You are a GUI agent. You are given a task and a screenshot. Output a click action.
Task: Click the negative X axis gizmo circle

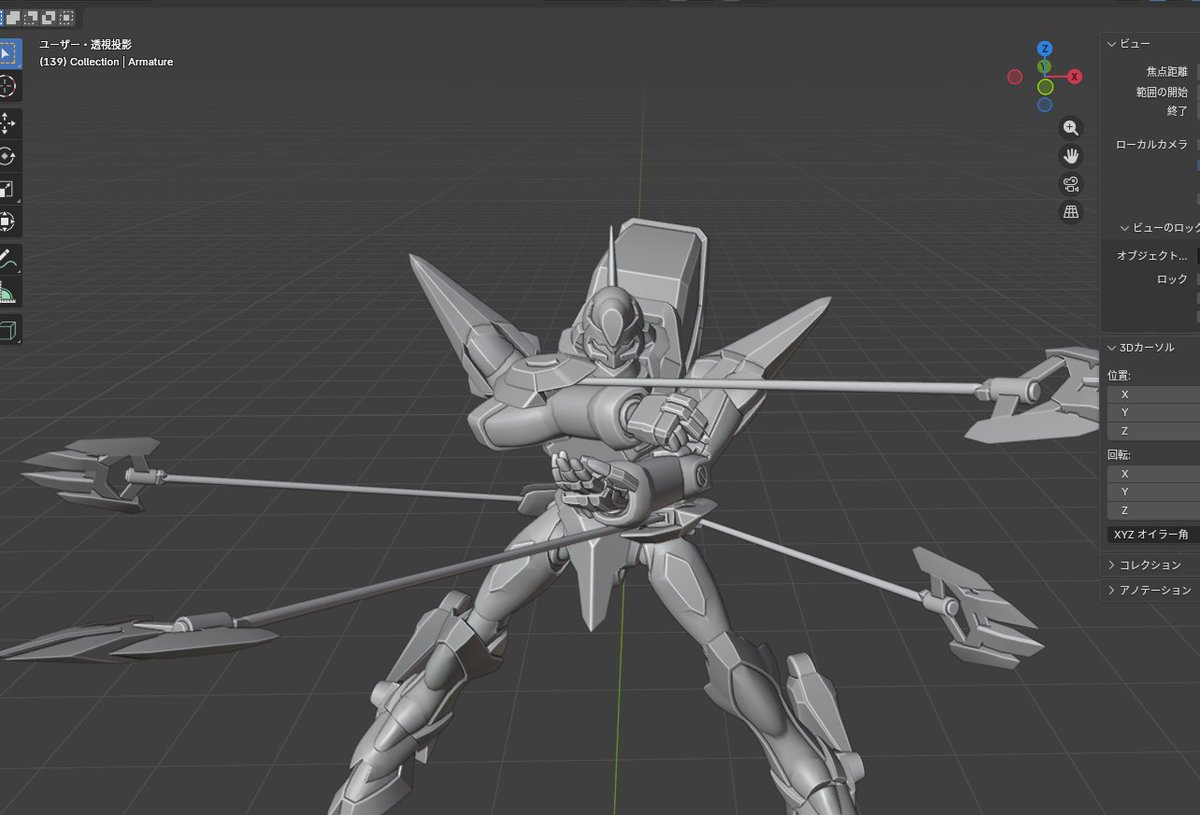[x=1015, y=77]
